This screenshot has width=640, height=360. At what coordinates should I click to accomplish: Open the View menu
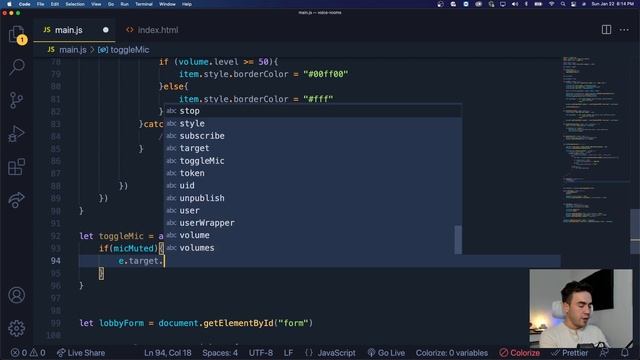(x=96, y=4)
